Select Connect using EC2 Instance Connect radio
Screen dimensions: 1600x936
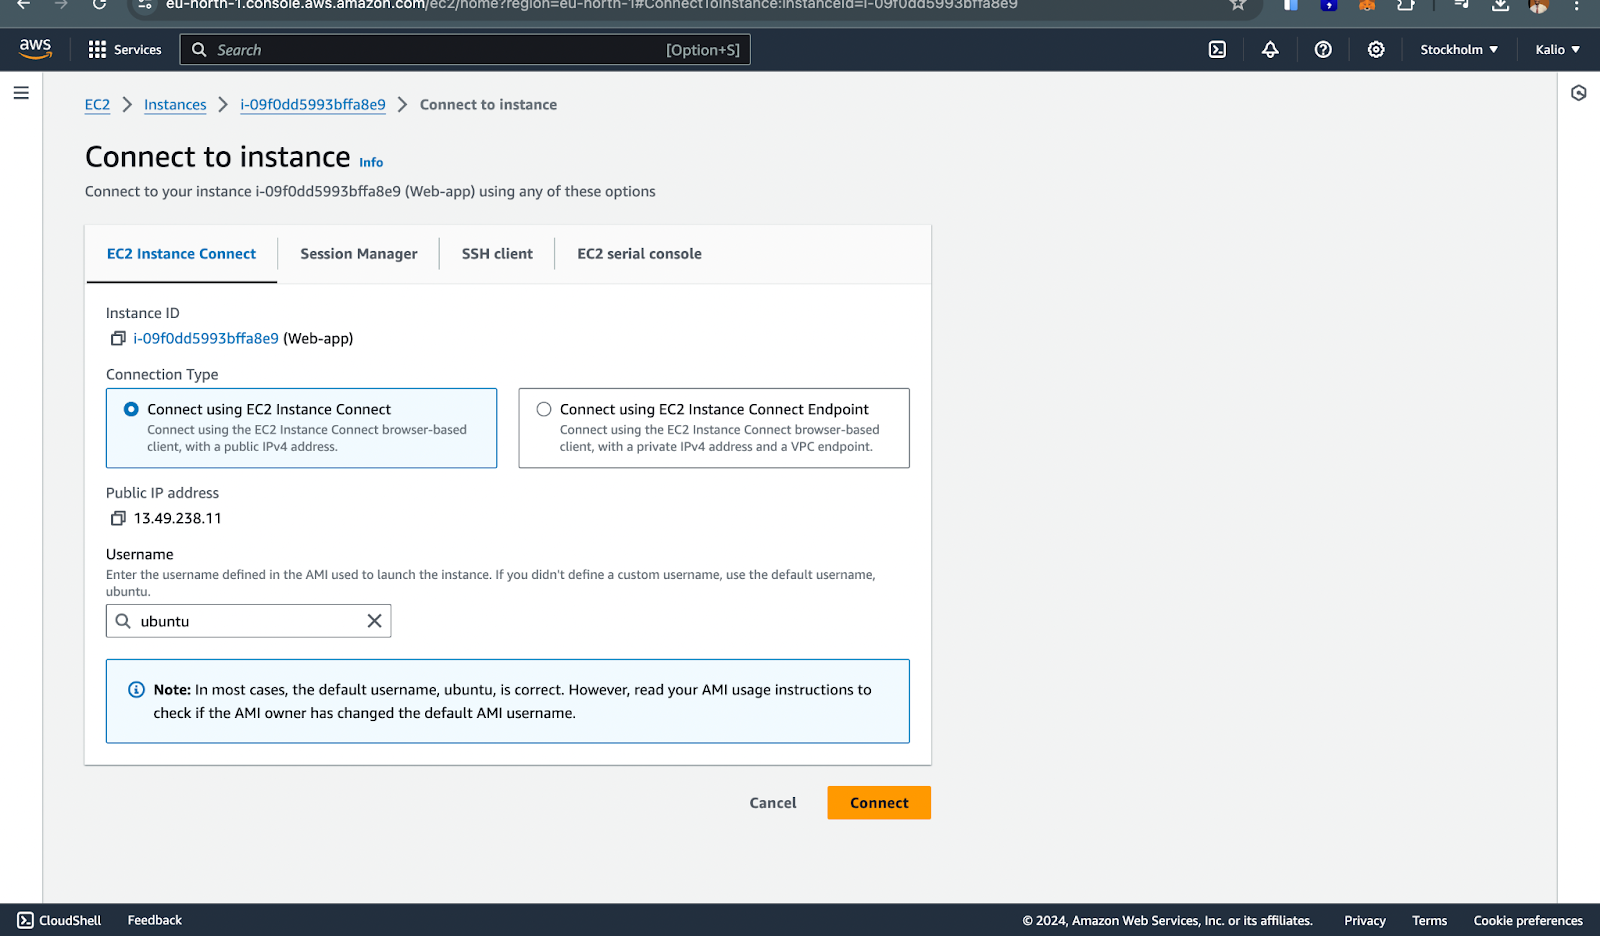(x=131, y=409)
